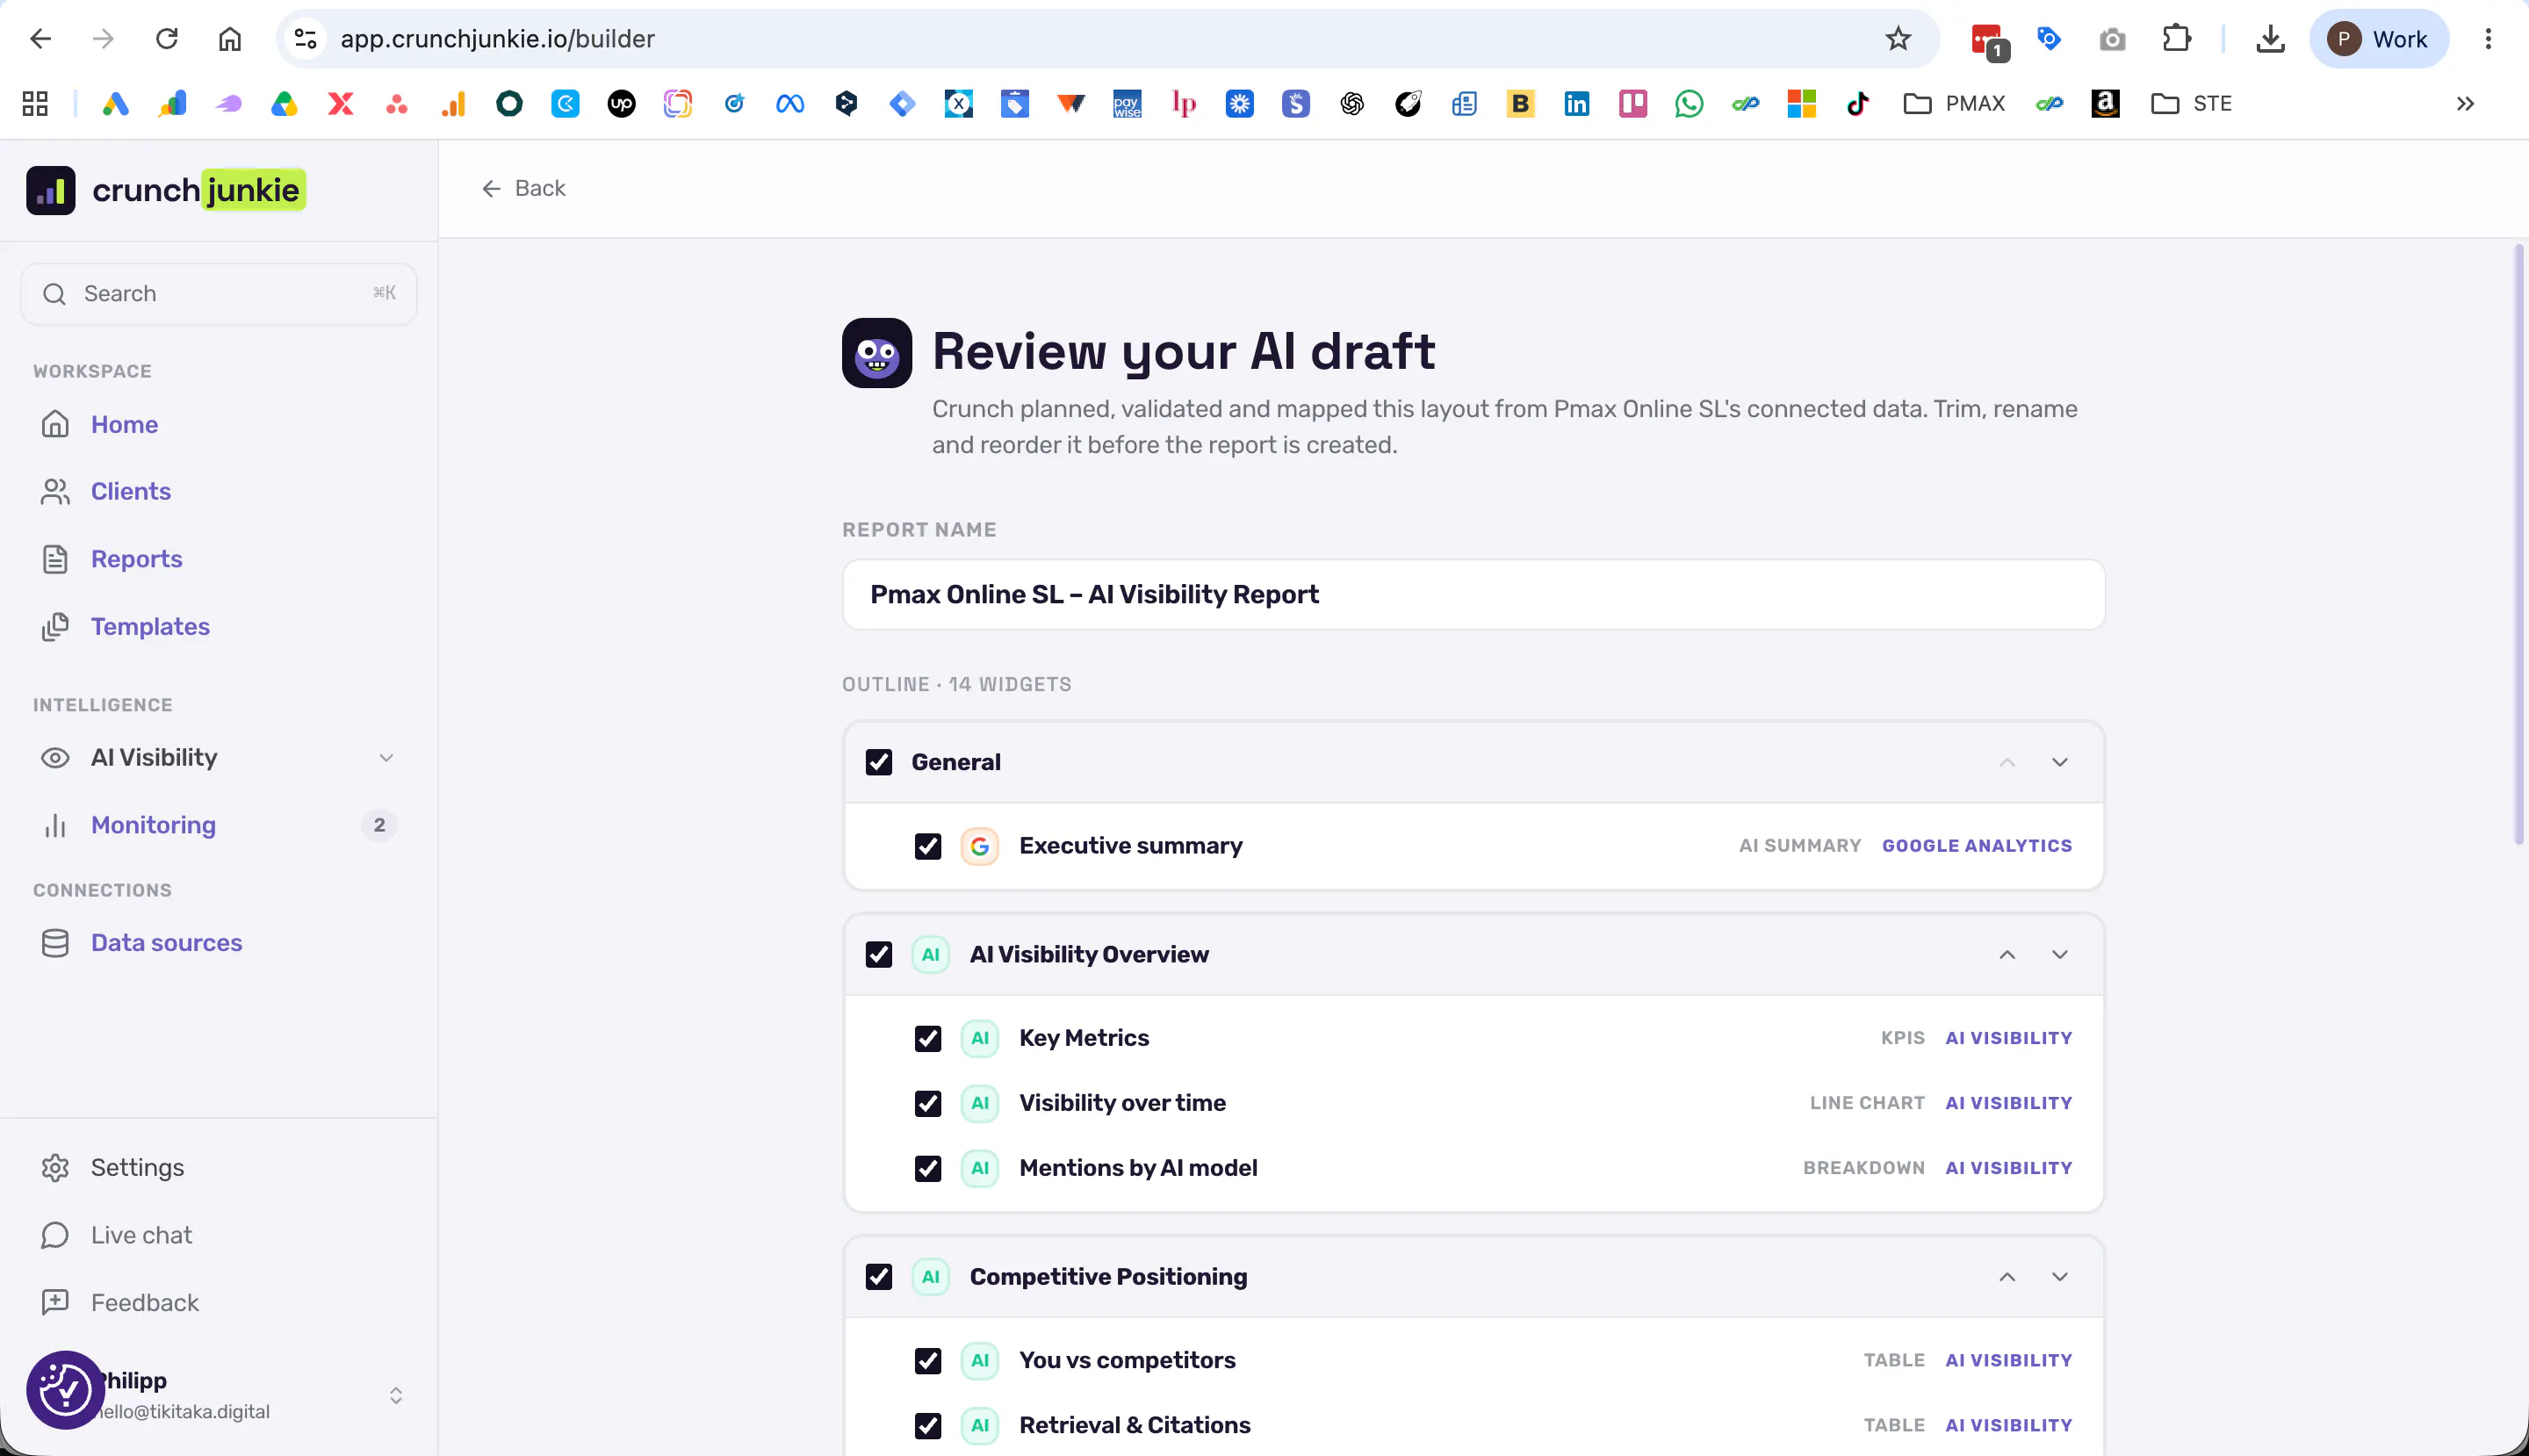Image resolution: width=2529 pixels, height=1456 pixels.
Task: Click the Google icon beside Executive summary
Action: [980, 846]
